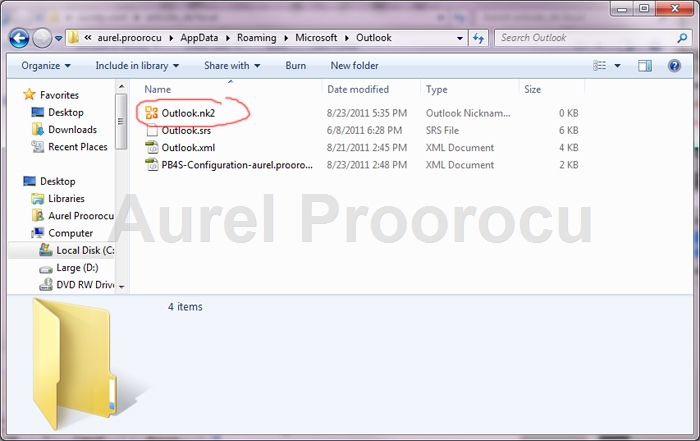Viewport: 700px width, 441px height.
Task: Select PB4S-Configuration-aurel.prooro... file name
Action: click(x=237, y=165)
